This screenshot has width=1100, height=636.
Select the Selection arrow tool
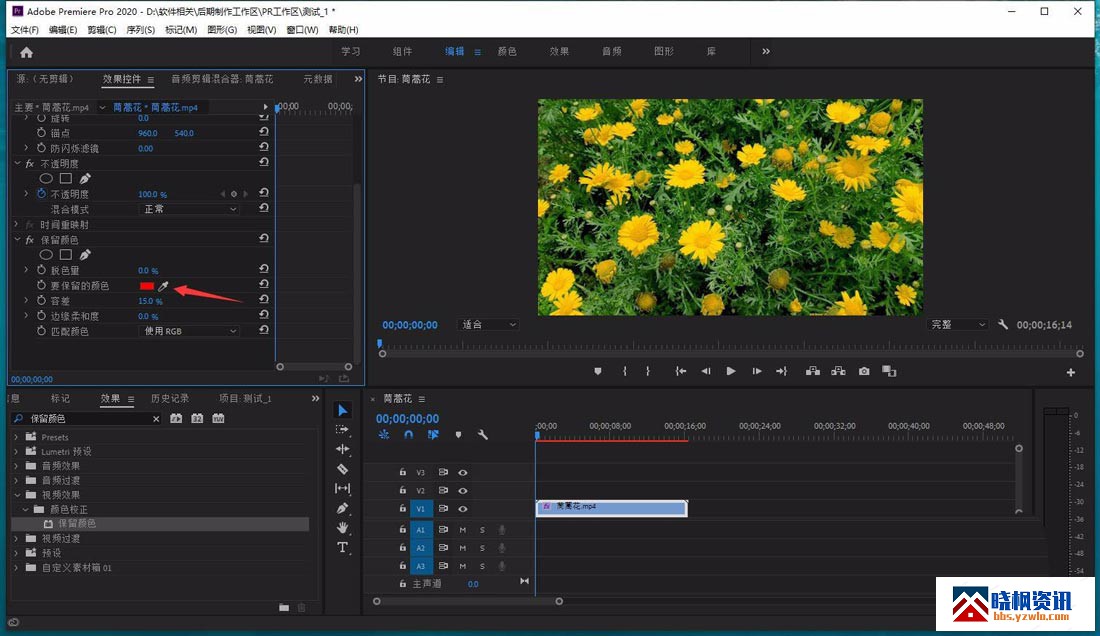click(342, 410)
